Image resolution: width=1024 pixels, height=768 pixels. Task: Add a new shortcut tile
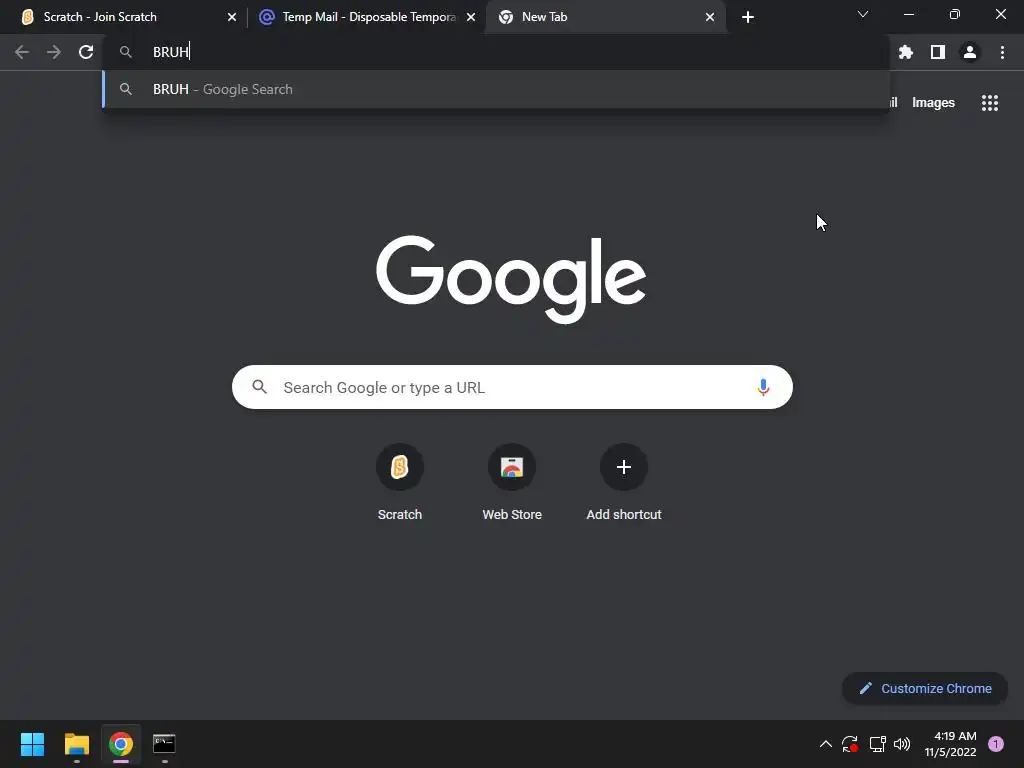coord(624,482)
